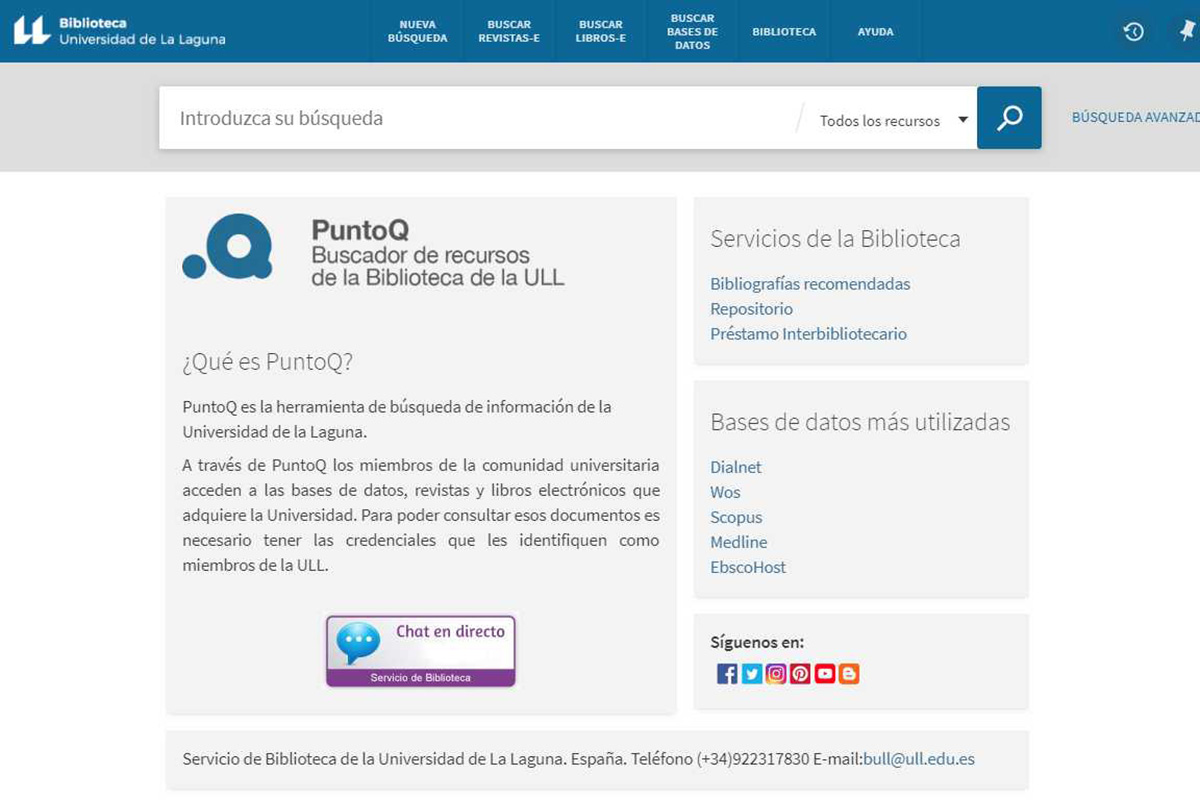The image size is (1200, 800).
Task: Click the Pinterest social icon
Action: click(800, 674)
